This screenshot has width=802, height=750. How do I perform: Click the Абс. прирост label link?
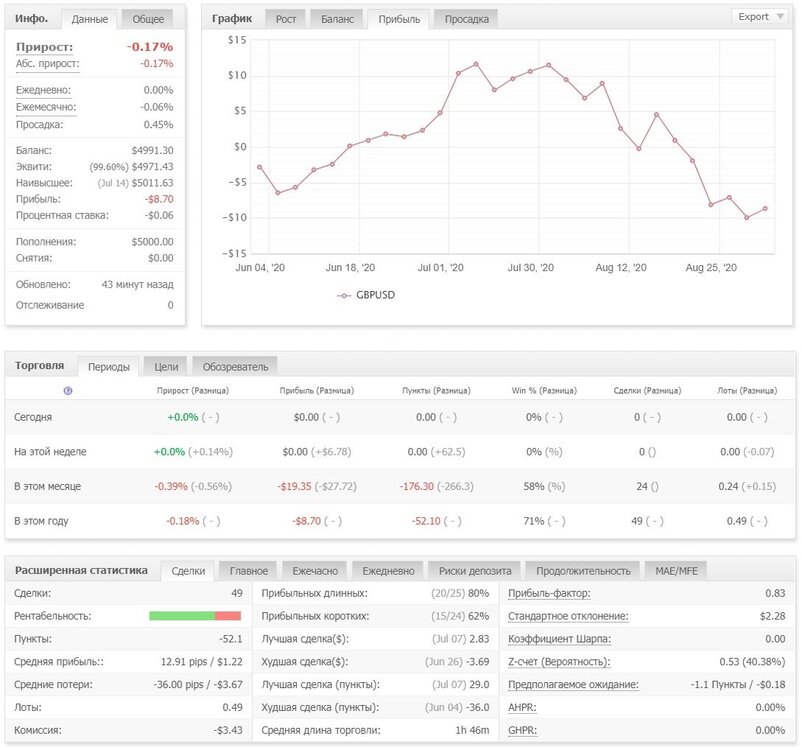pos(48,64)
